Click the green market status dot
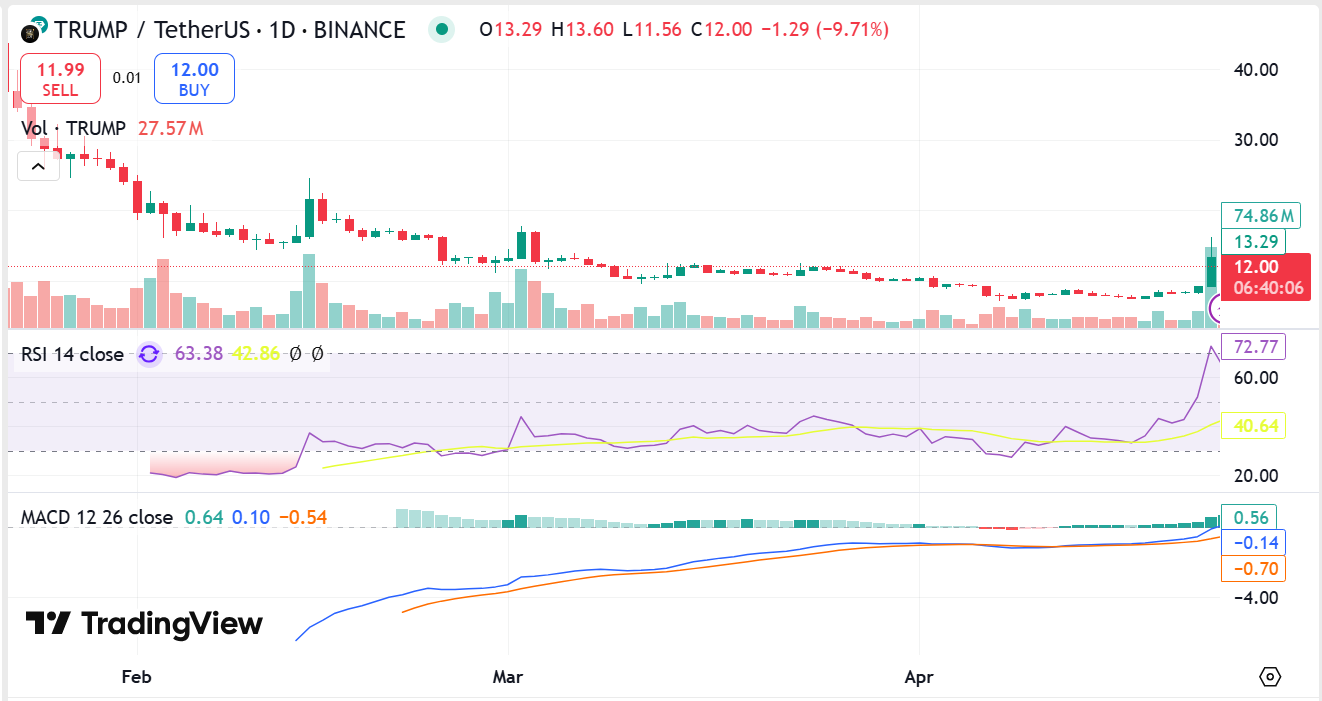Image resolution: width=1322 pixels, height=701 pixels. point(441,30)
